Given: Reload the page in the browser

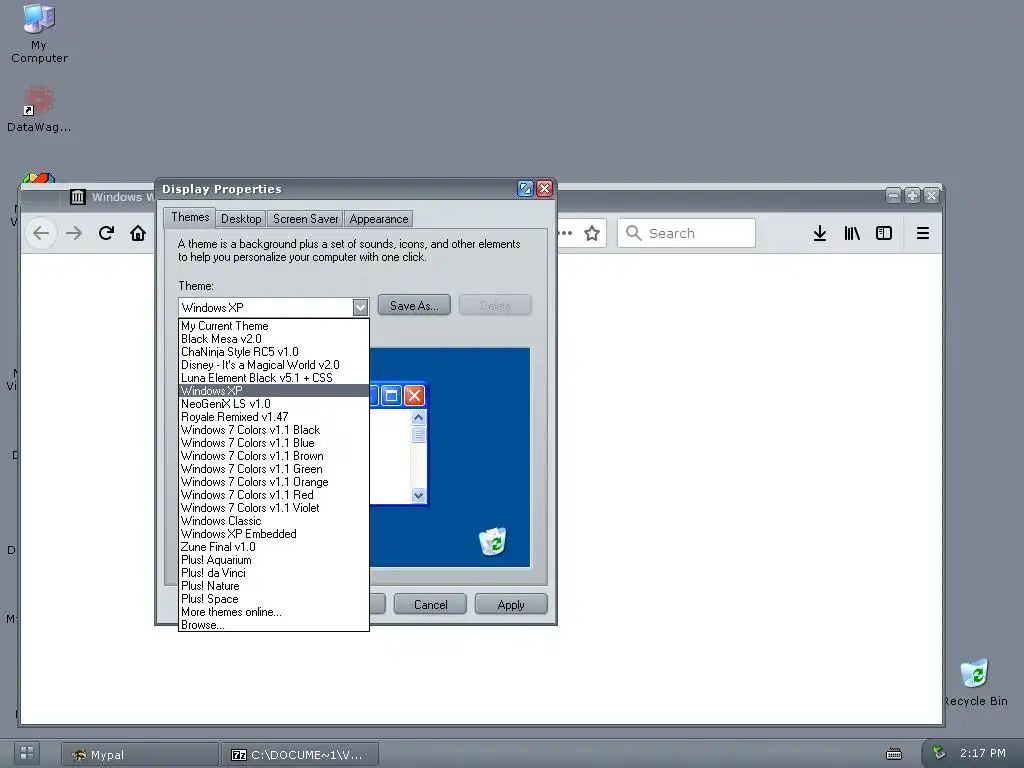Looking at the screenshot, I should point(106,233).
